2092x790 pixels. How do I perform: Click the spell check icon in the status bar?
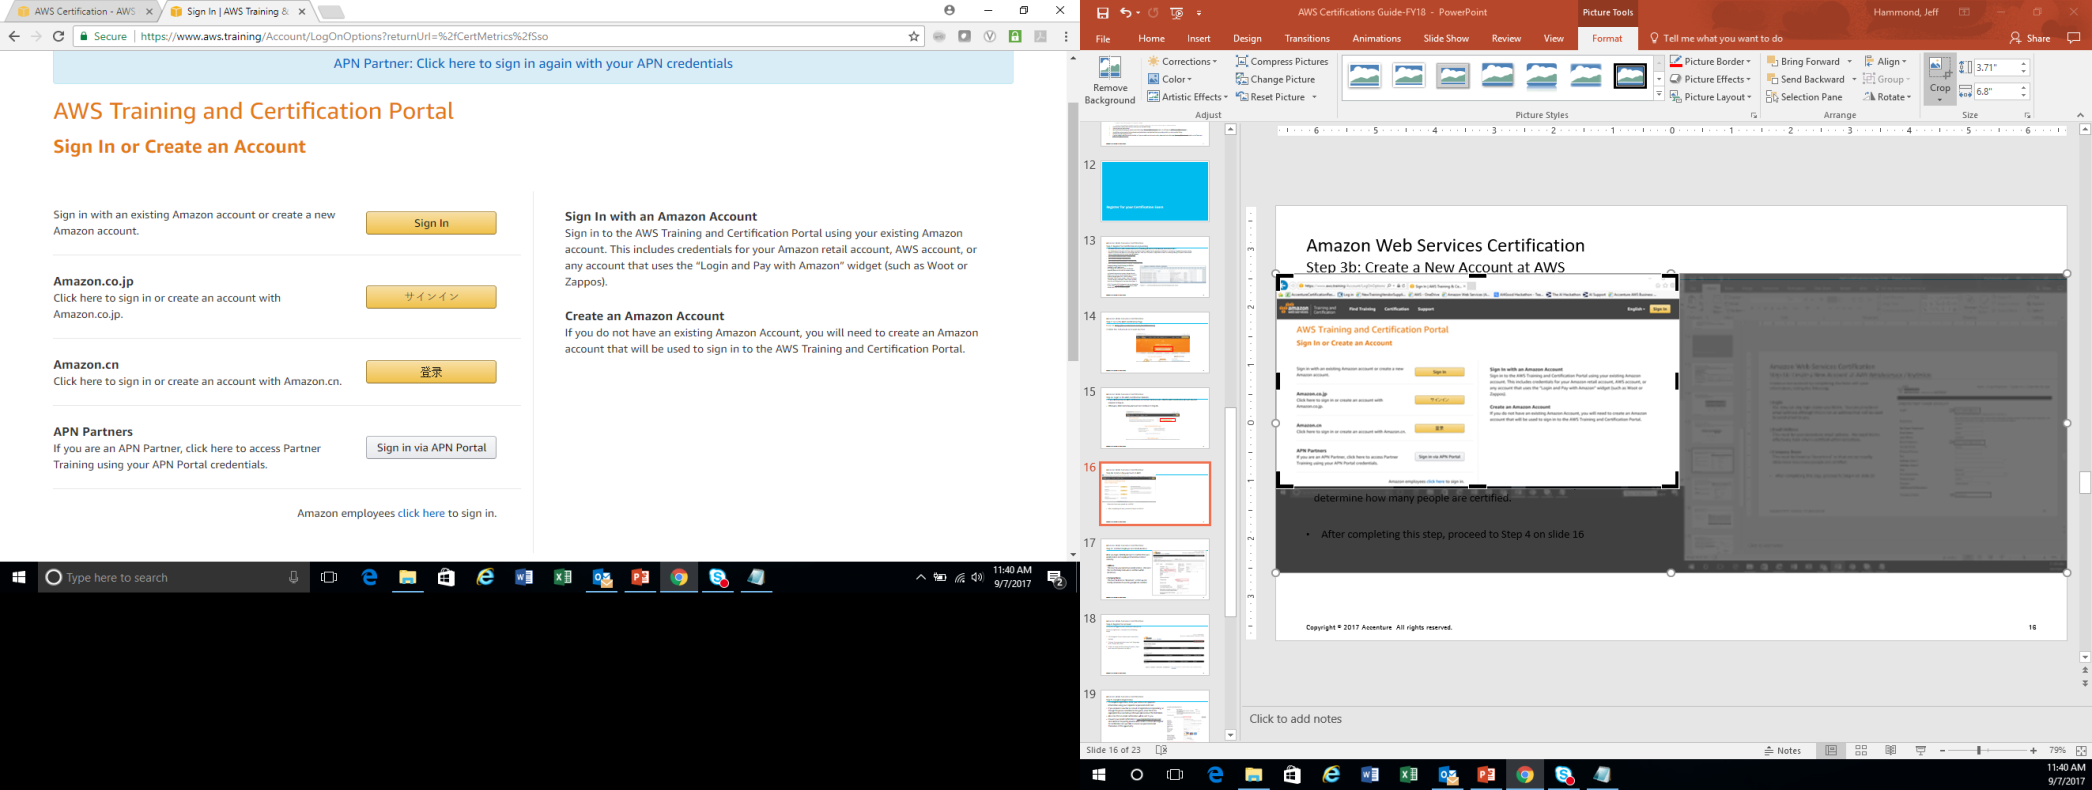[x=1161, y=750]
